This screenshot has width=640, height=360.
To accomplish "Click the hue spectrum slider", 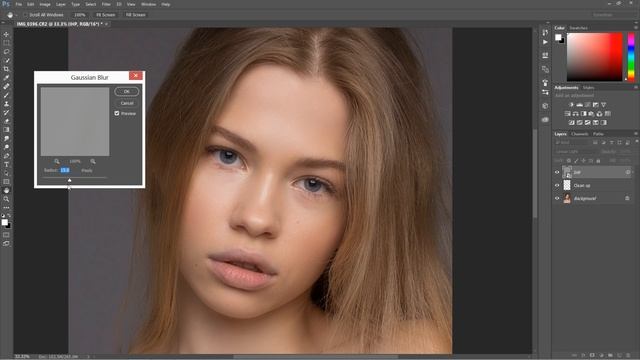I will (x=631, y=57).
